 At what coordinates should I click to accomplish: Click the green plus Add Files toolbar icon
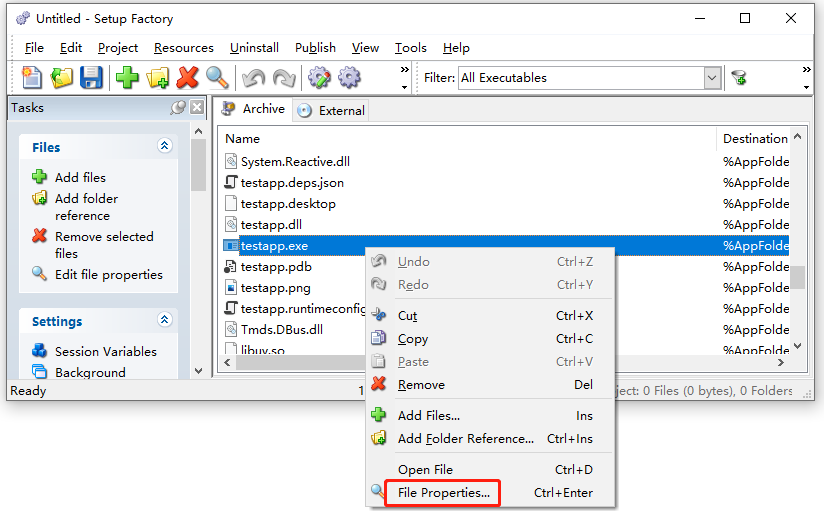coord(127,77)
